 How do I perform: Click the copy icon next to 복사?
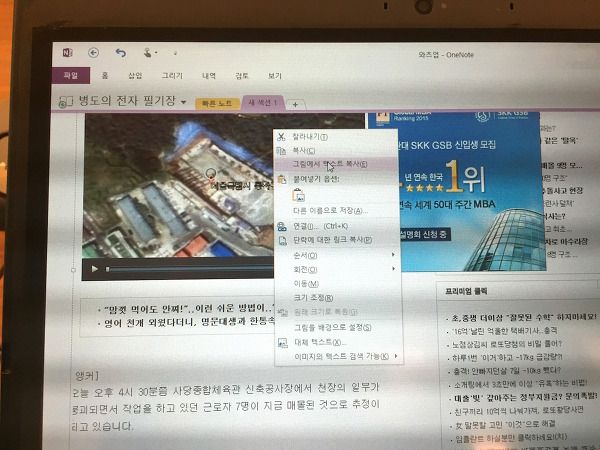[282, 150]
